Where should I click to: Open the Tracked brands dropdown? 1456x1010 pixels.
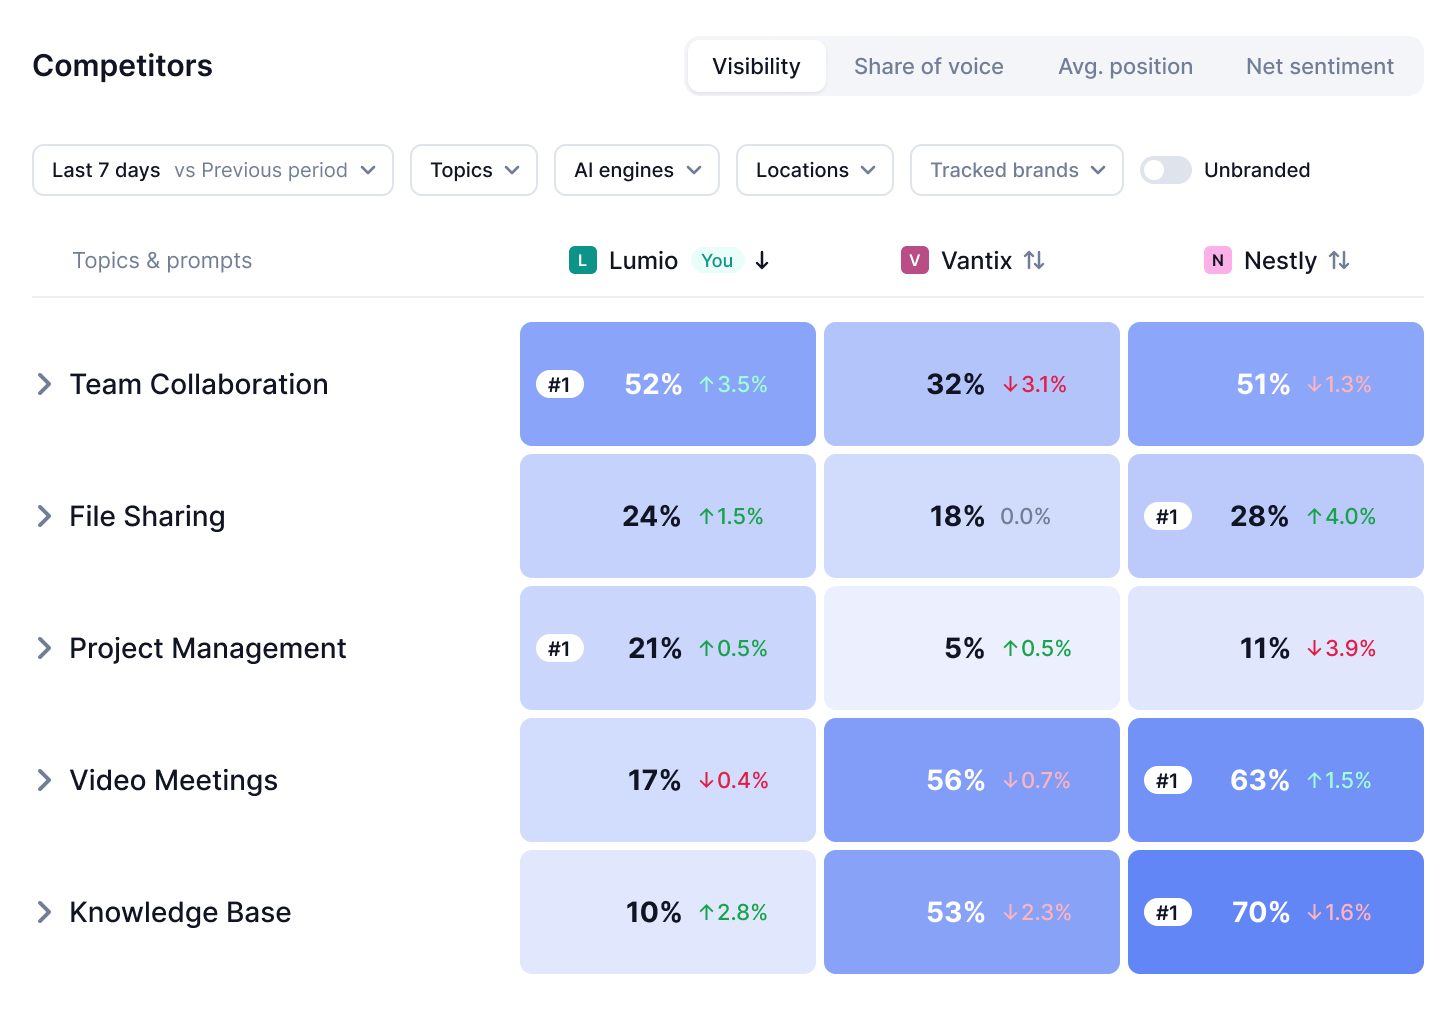point(1017,170)
